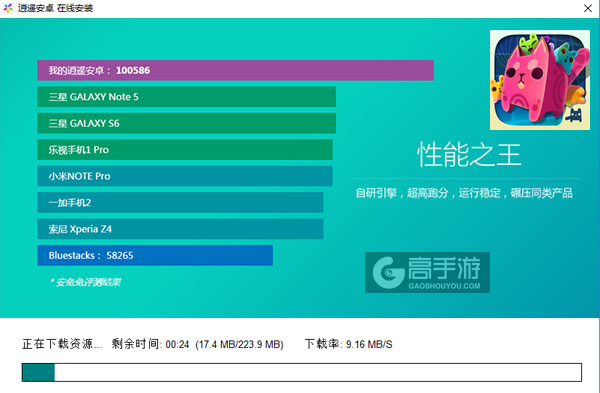Screen dimensions: 600x393
Task: Click the 正在下载资源 status text
Action: pyautogui.click(x=62, y=344)
